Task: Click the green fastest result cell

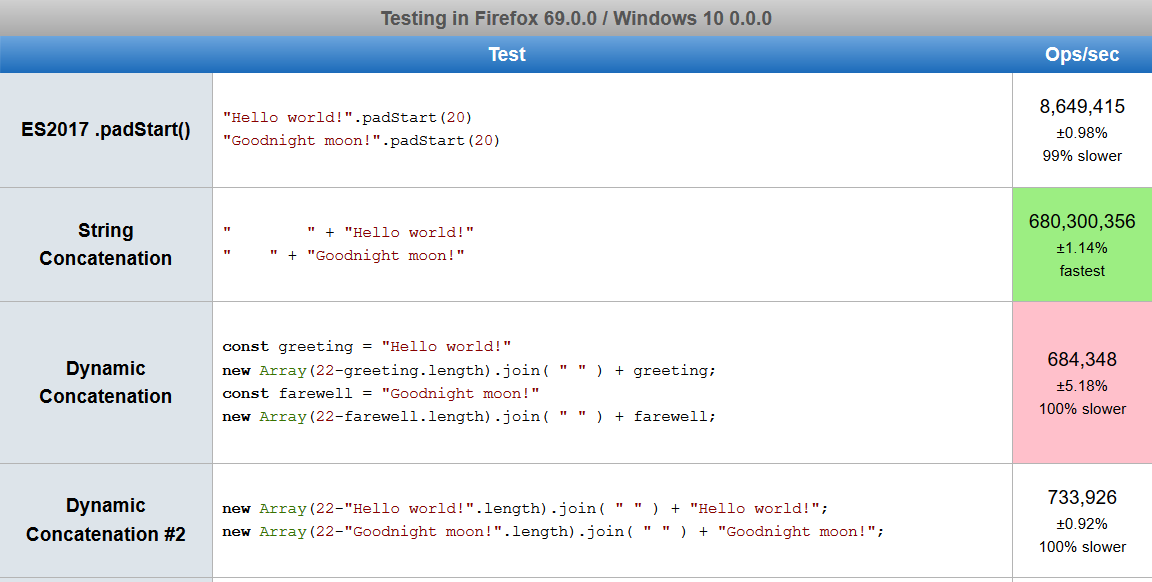Action: [x=1082, y=245]
